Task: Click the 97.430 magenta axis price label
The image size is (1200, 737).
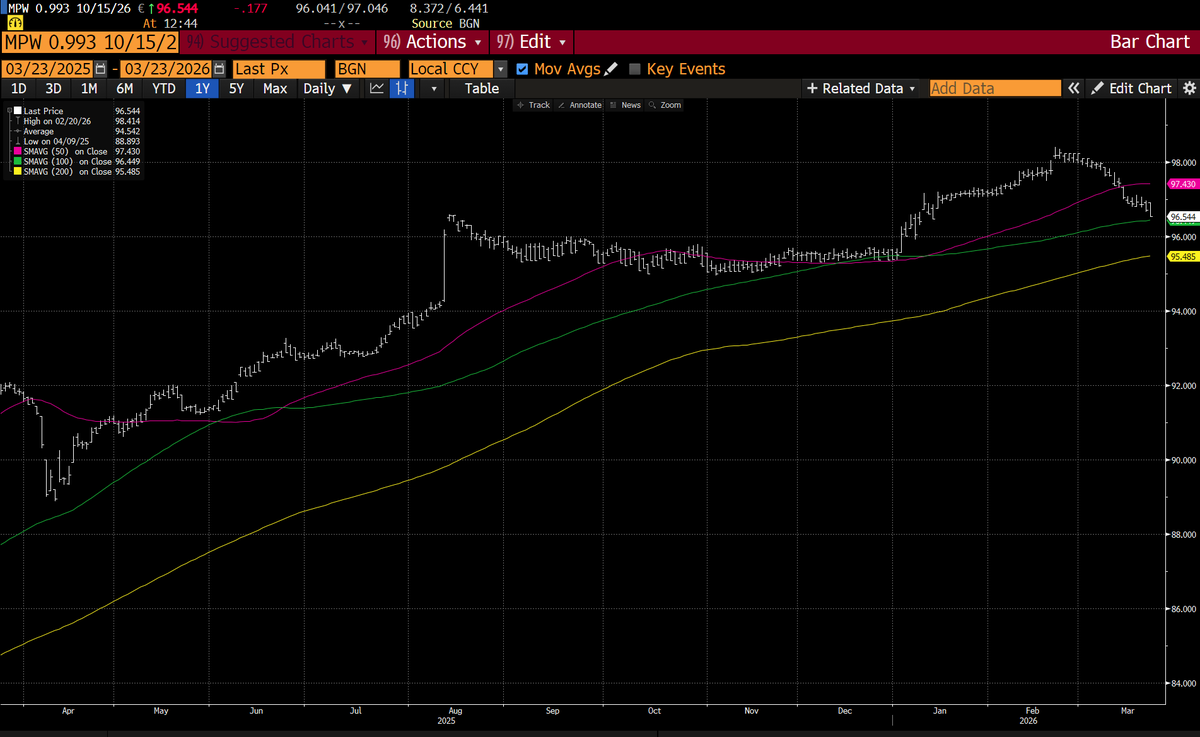Action: click(1182, 184)
